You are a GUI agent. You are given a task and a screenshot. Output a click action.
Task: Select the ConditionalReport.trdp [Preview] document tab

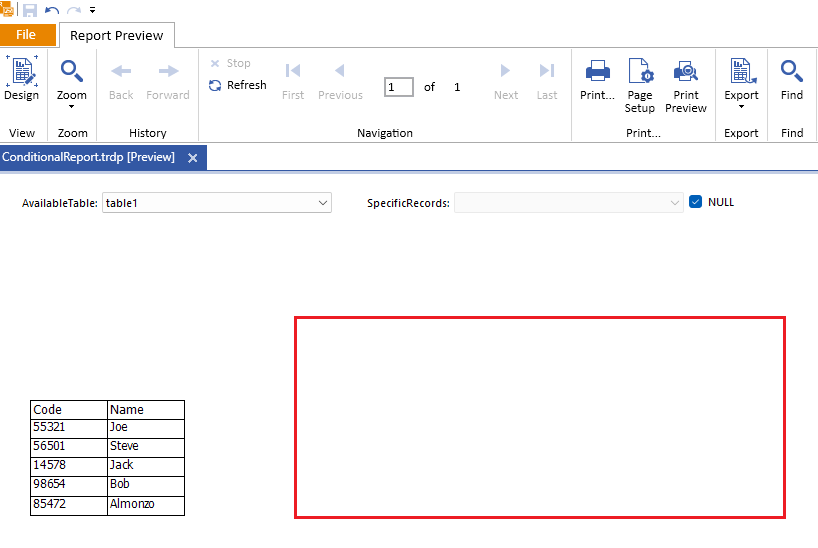pyautogui.click(x=90, y=157)
